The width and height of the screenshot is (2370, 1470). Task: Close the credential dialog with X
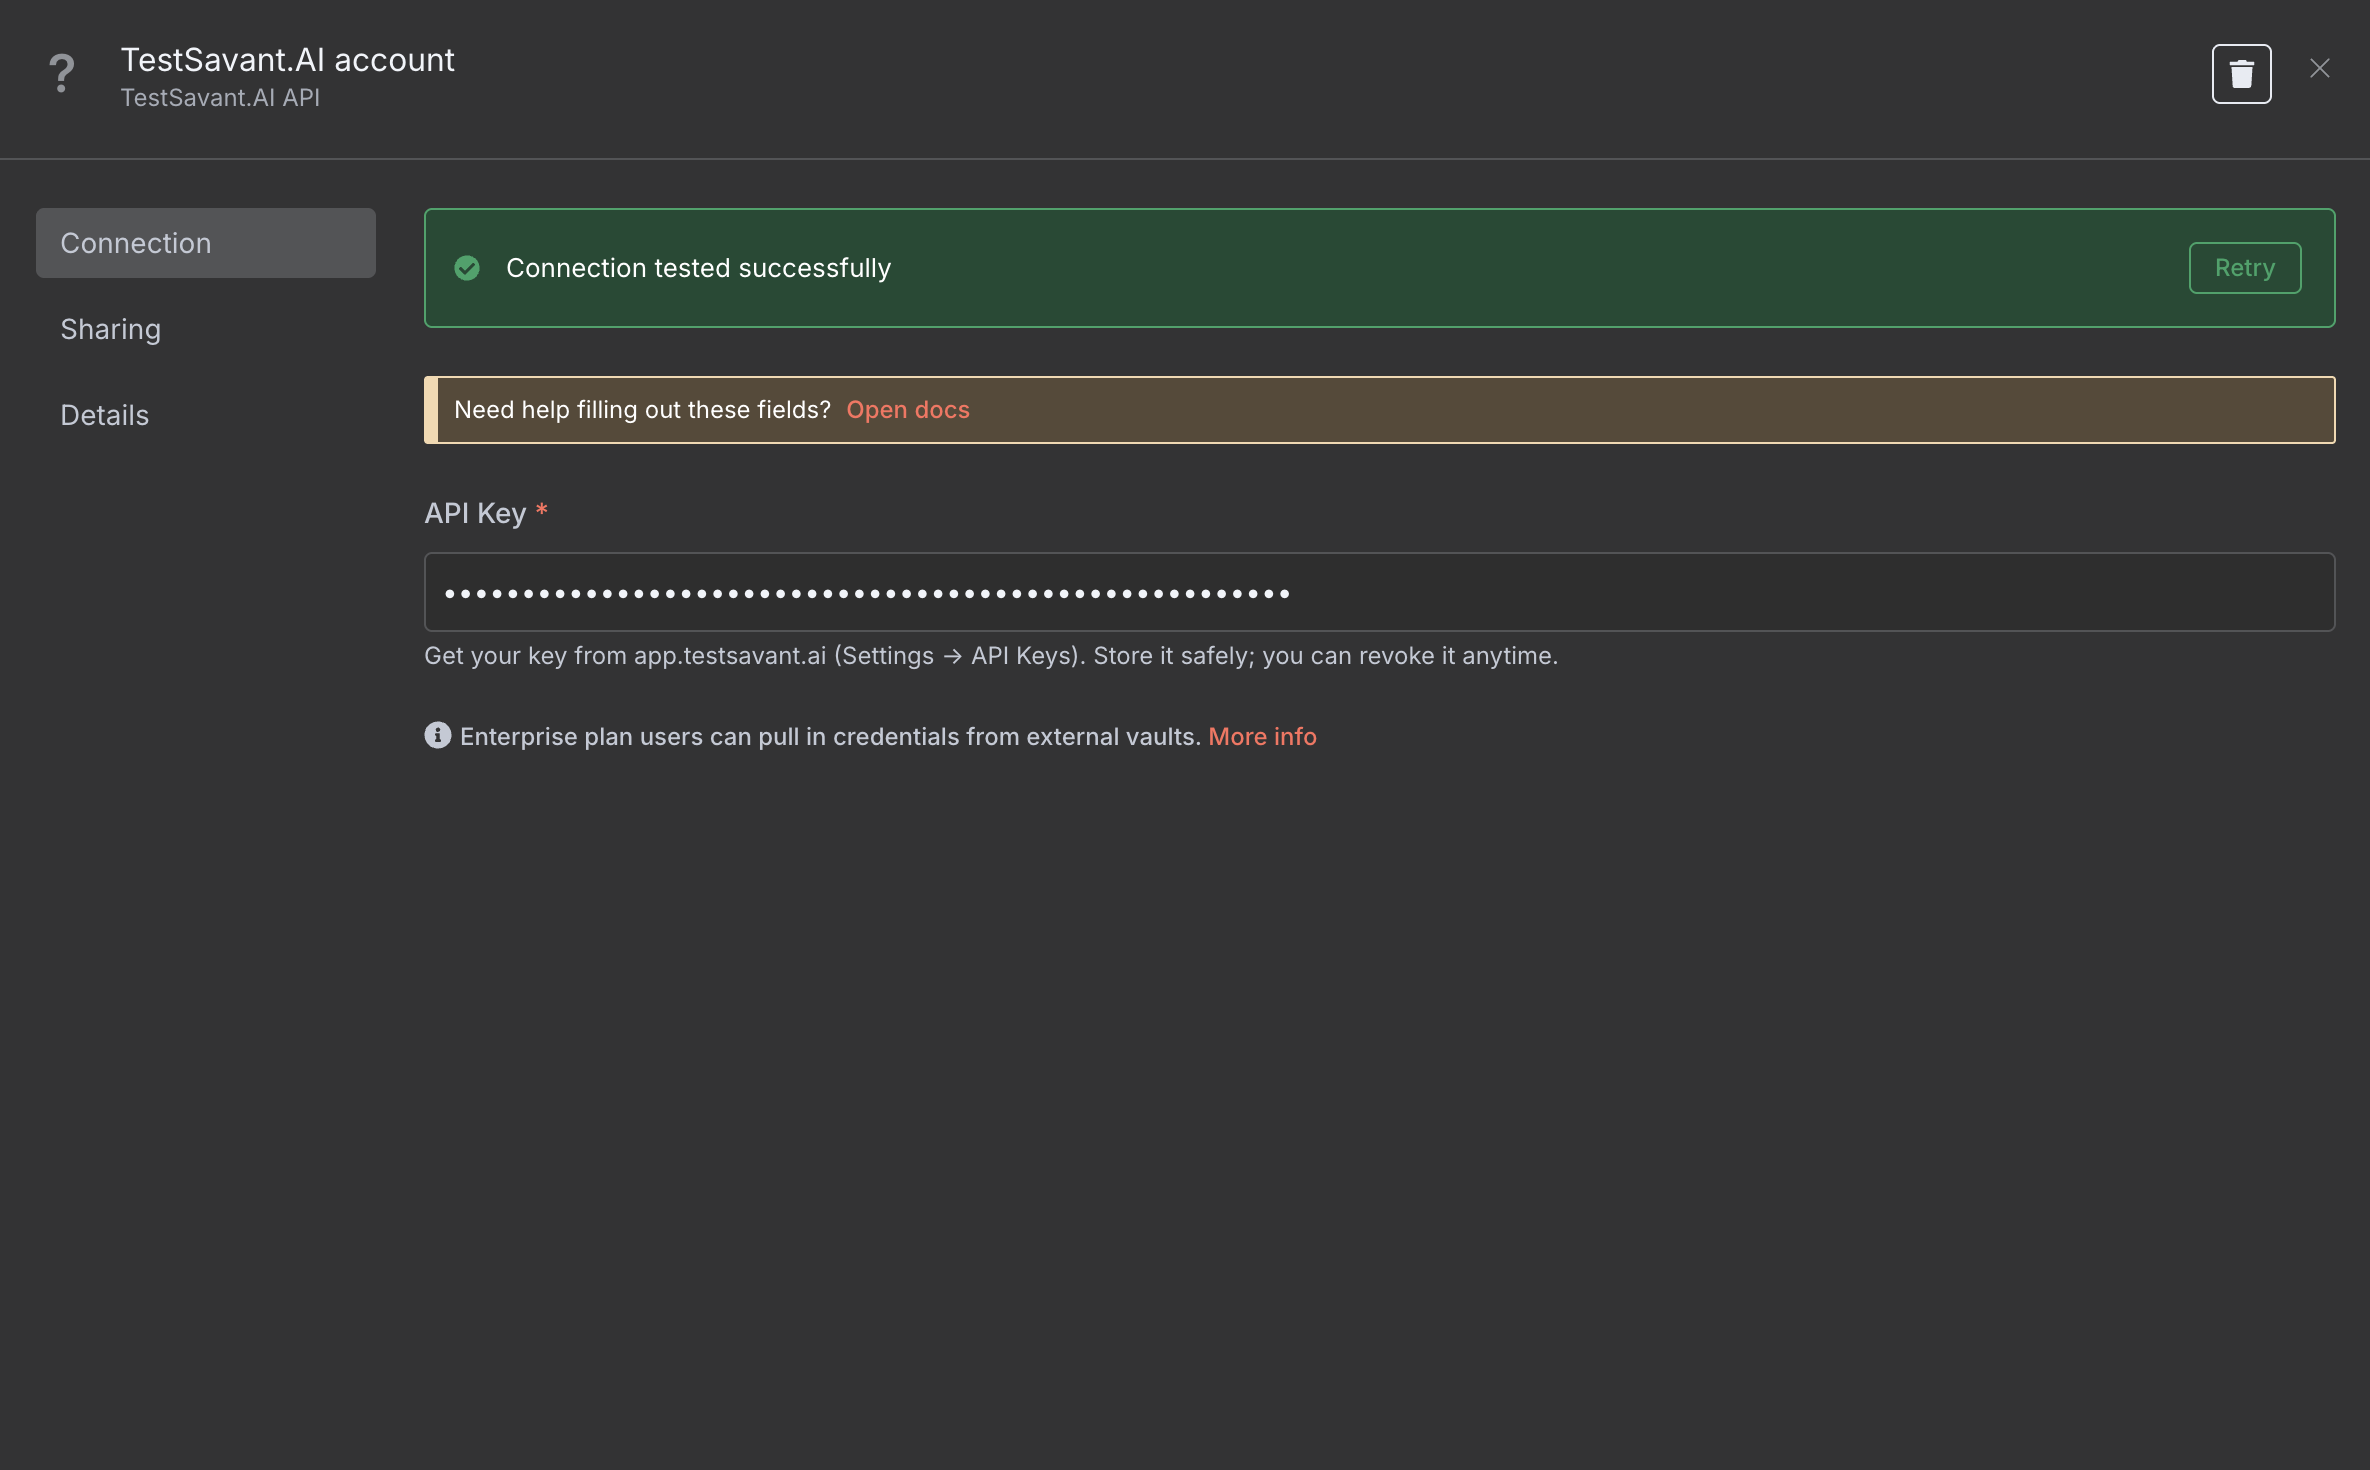[2319, 69]
